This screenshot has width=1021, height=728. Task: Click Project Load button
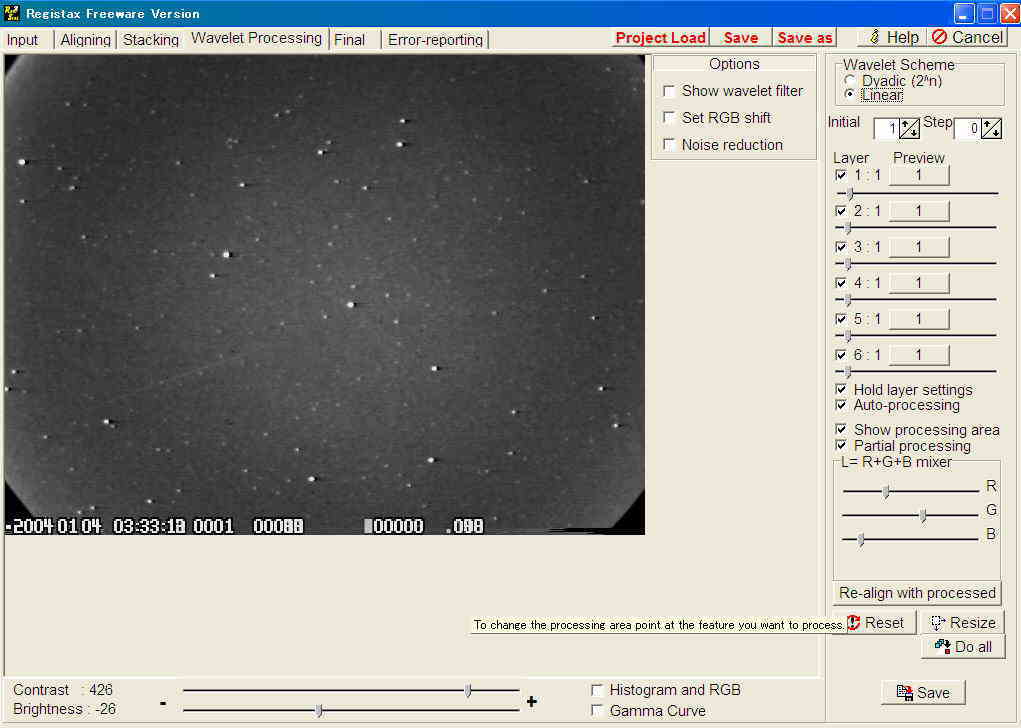[660, 38]
